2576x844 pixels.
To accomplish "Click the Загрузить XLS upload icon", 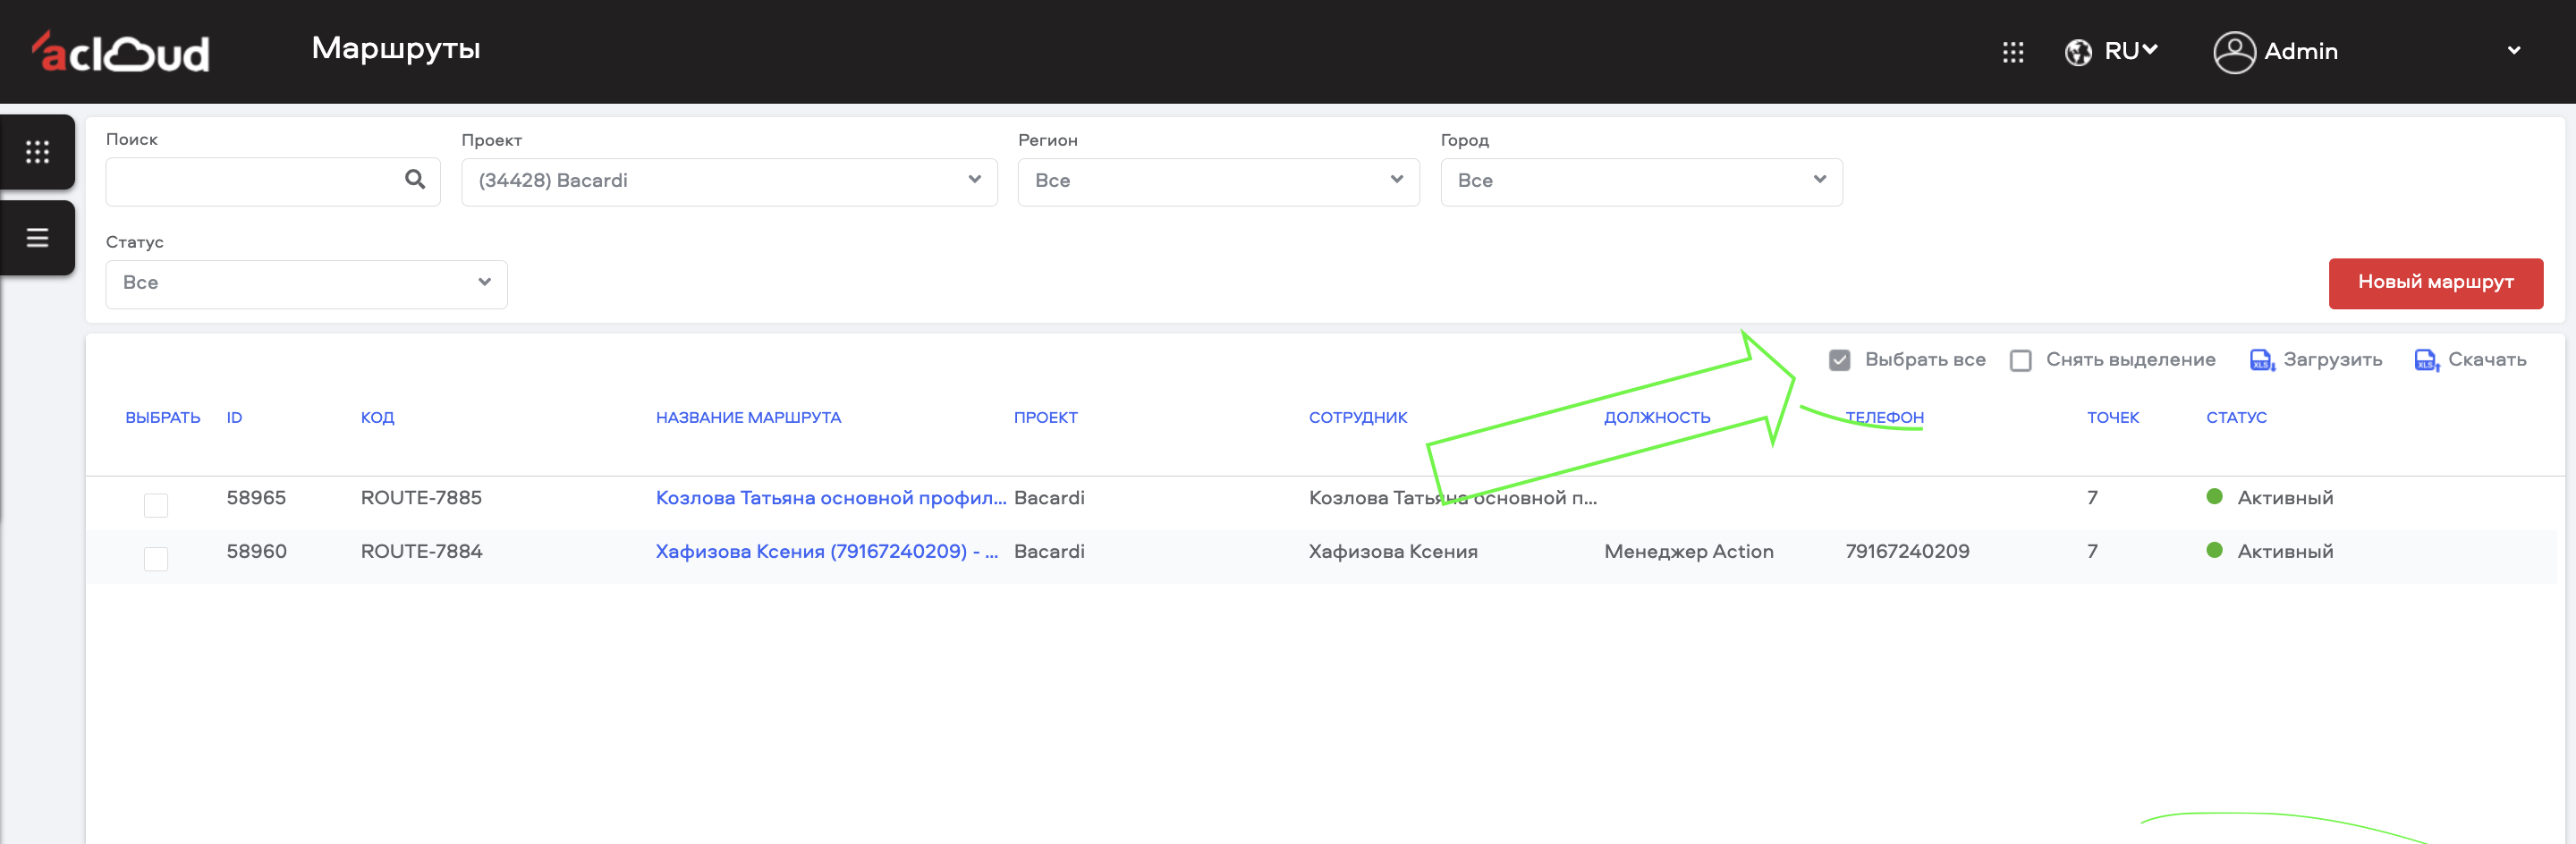I will click(2262, 360).
